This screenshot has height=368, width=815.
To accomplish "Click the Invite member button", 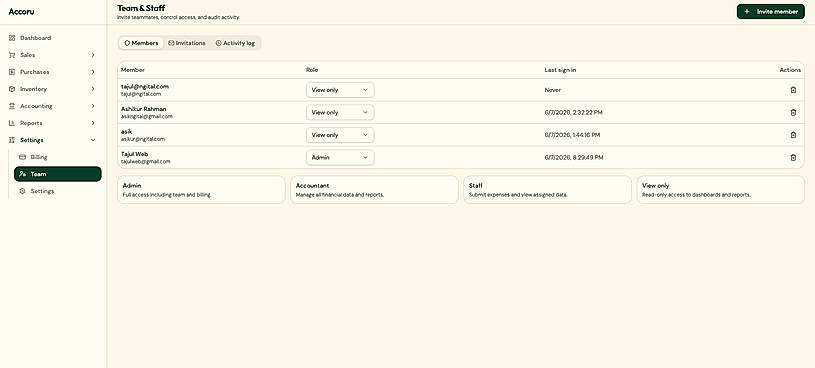I will pos(770,11).
